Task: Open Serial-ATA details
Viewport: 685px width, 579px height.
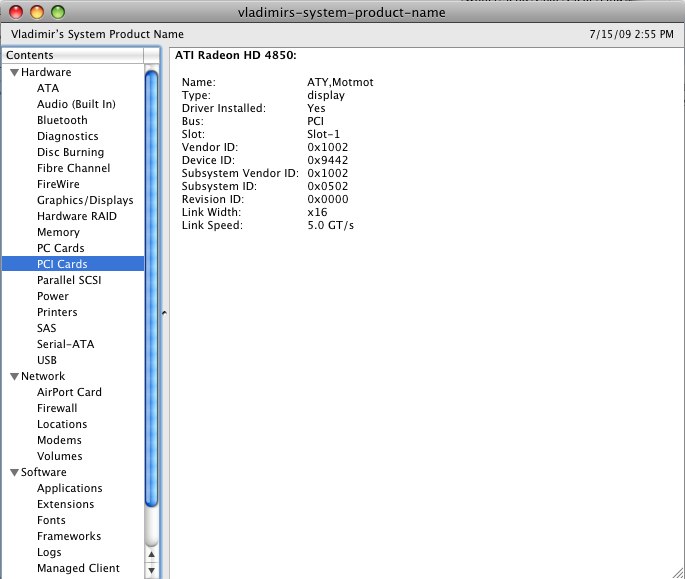Action: [66, 344]
